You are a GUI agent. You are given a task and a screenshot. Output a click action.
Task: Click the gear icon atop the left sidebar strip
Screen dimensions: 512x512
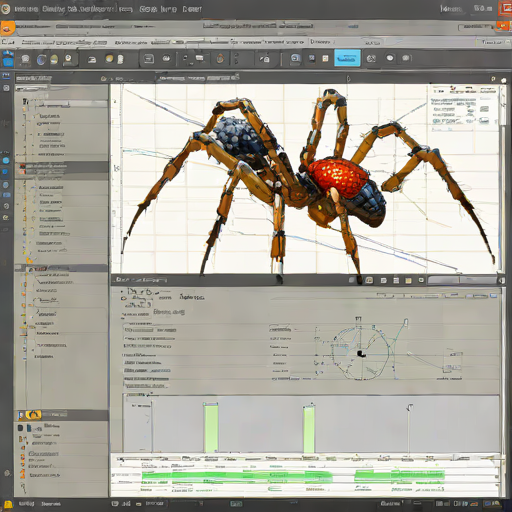point(6,88)
